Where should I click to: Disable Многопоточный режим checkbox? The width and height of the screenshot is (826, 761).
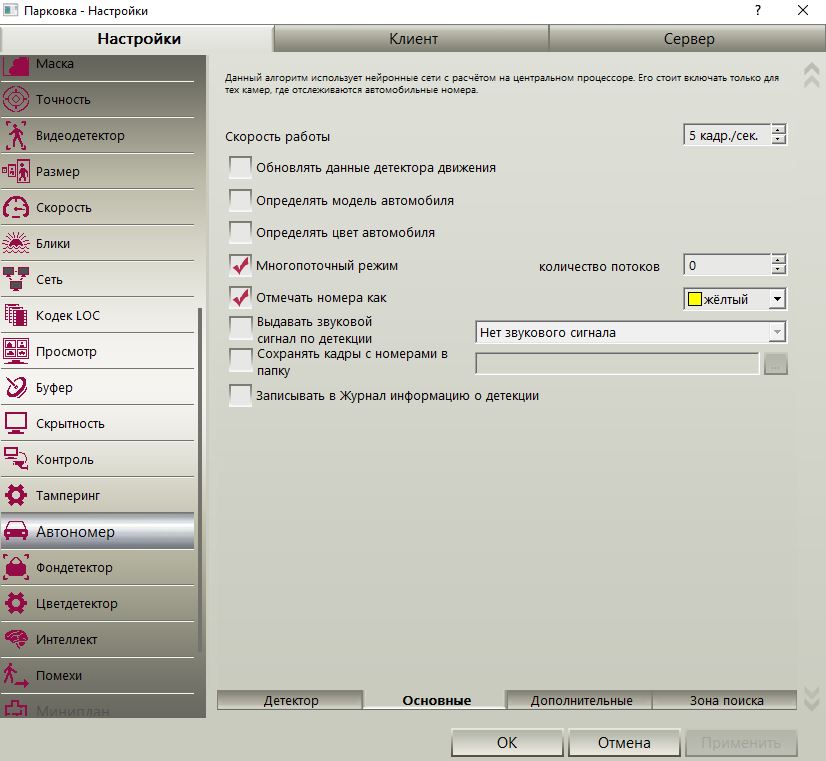click(240, 265)
